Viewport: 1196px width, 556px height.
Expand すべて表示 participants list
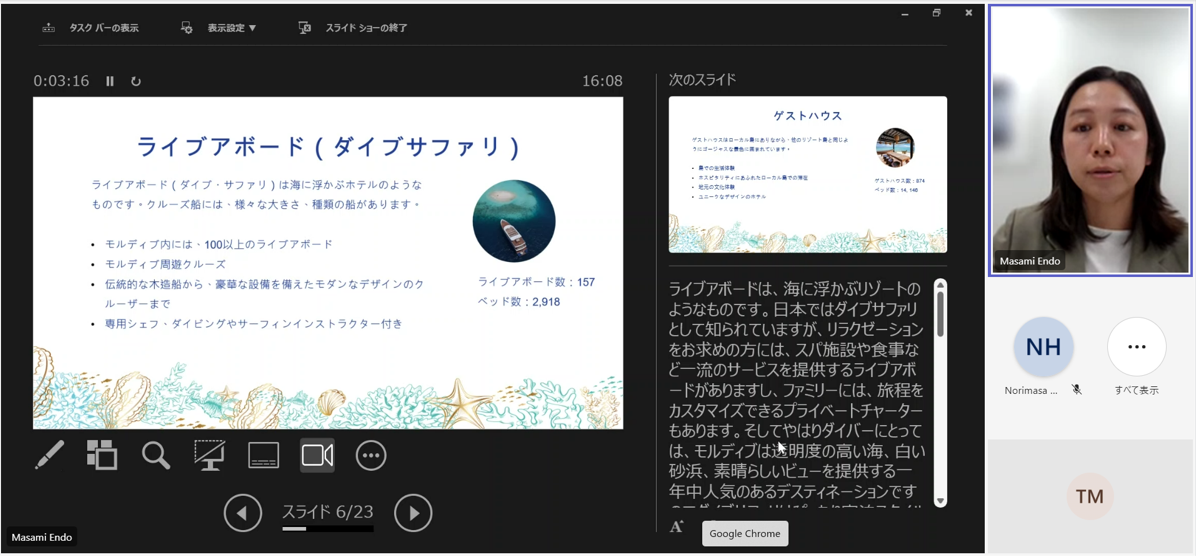[1136, 348]
